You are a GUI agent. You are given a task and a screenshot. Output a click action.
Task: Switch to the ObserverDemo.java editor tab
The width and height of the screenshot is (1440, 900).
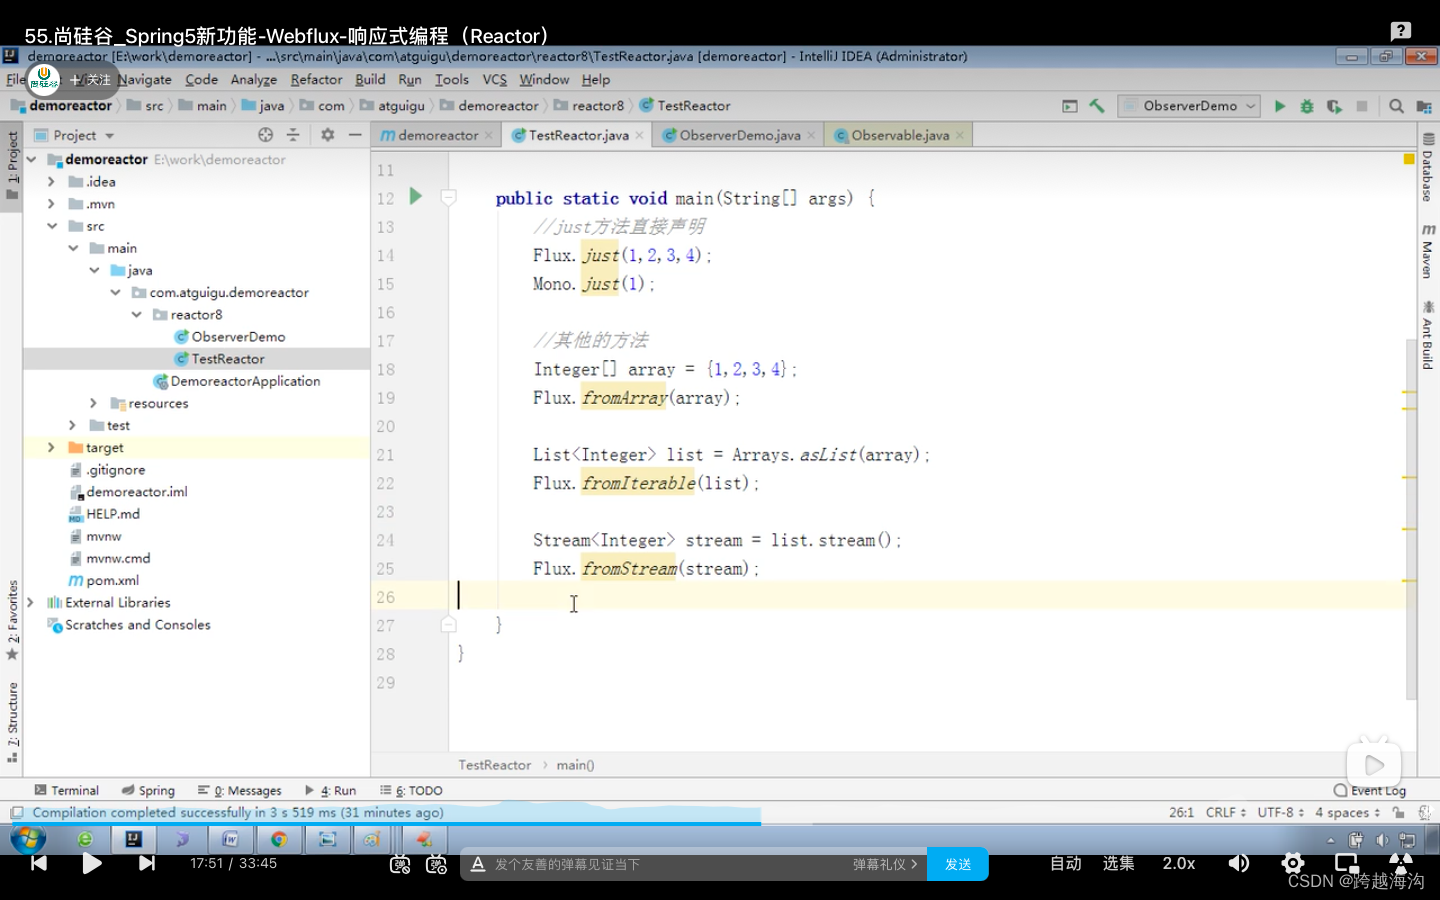coord(739,135)
